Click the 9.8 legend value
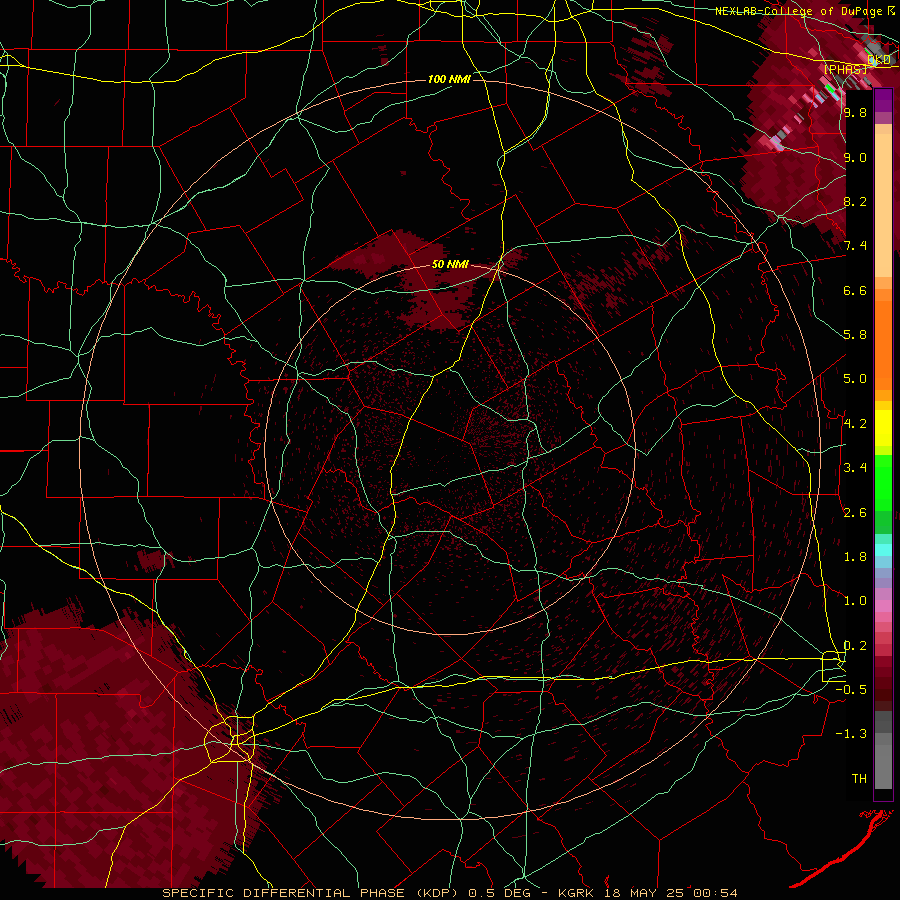Image resolution: width=900 pixels, height=900 pixels. 855,112
